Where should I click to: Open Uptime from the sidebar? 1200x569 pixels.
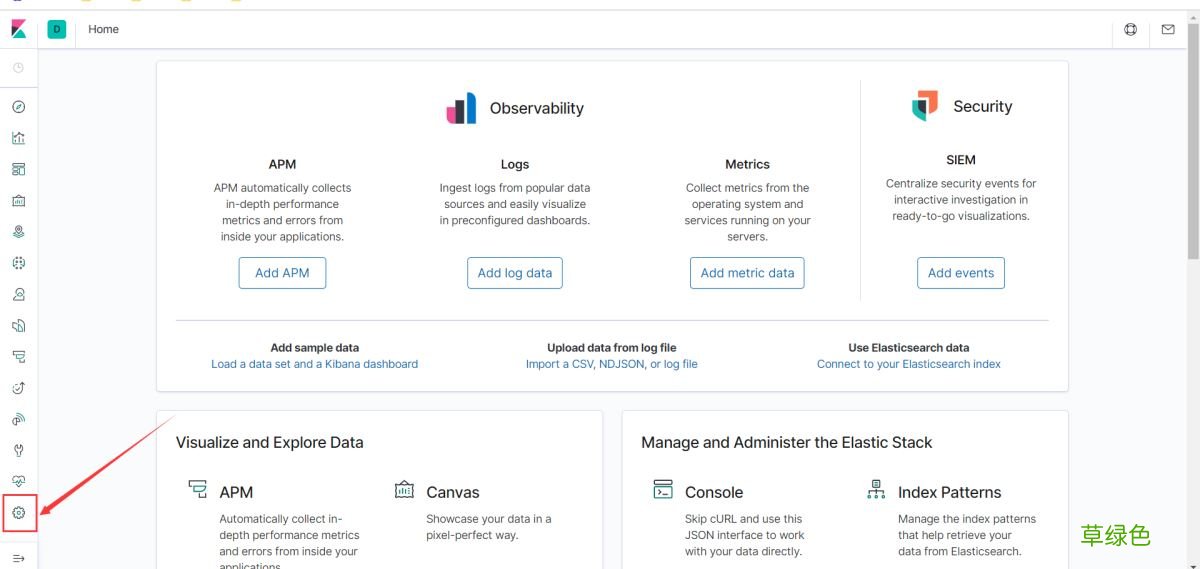18,388
